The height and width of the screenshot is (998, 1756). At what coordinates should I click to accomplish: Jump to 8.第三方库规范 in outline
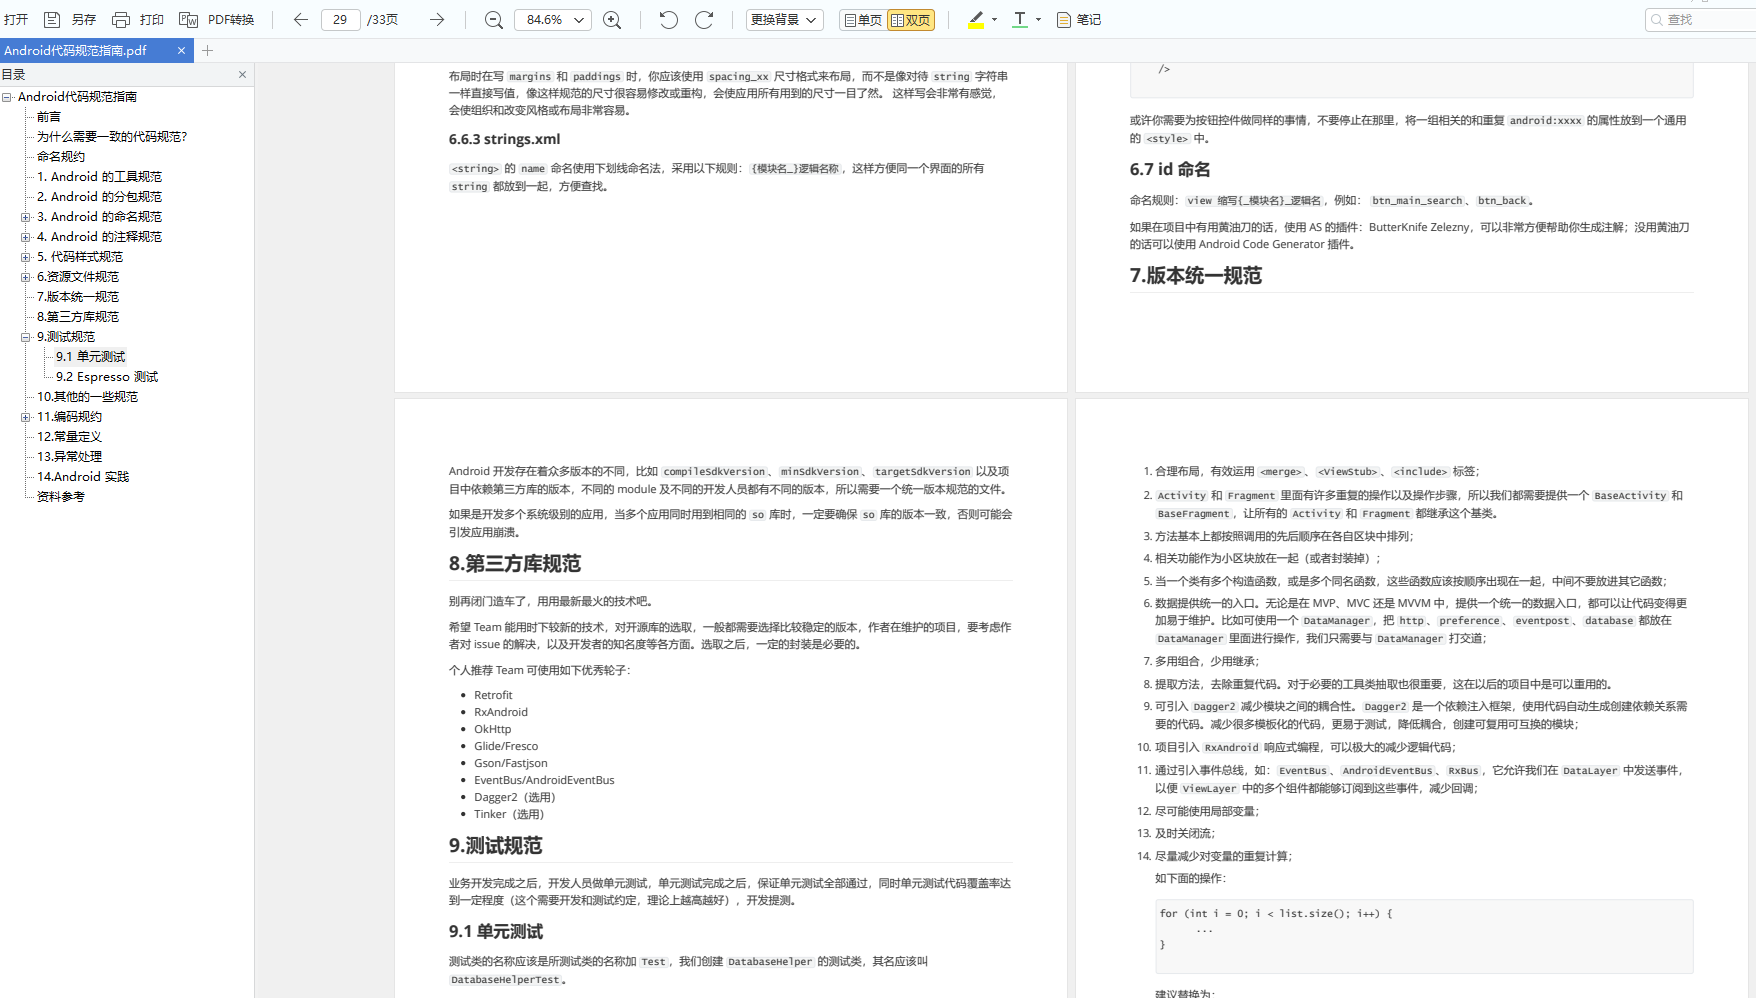click(x=78, y=317)
